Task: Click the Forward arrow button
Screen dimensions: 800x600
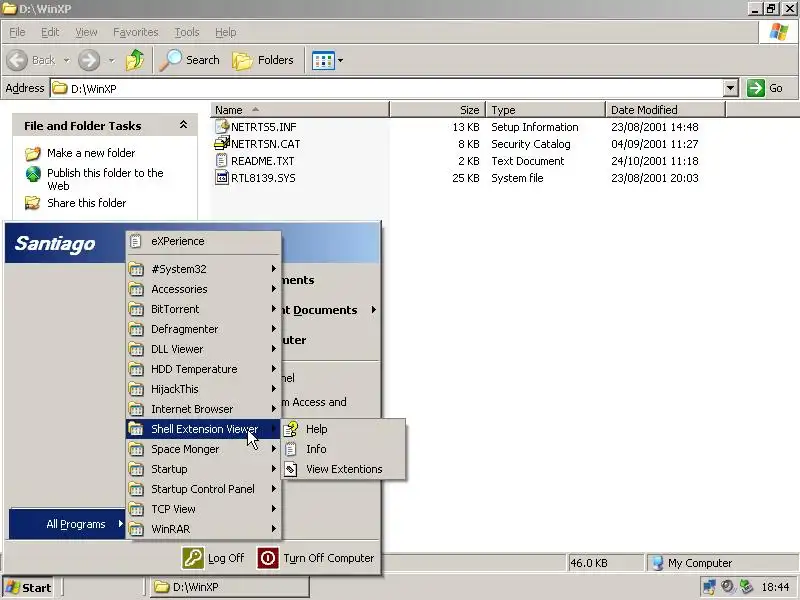Action: click(89, 60)
